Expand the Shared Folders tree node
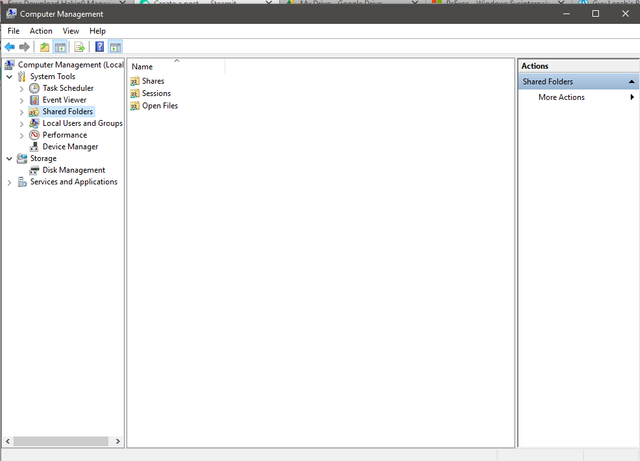This screenshot has width=640, height=461. [22, 112]
